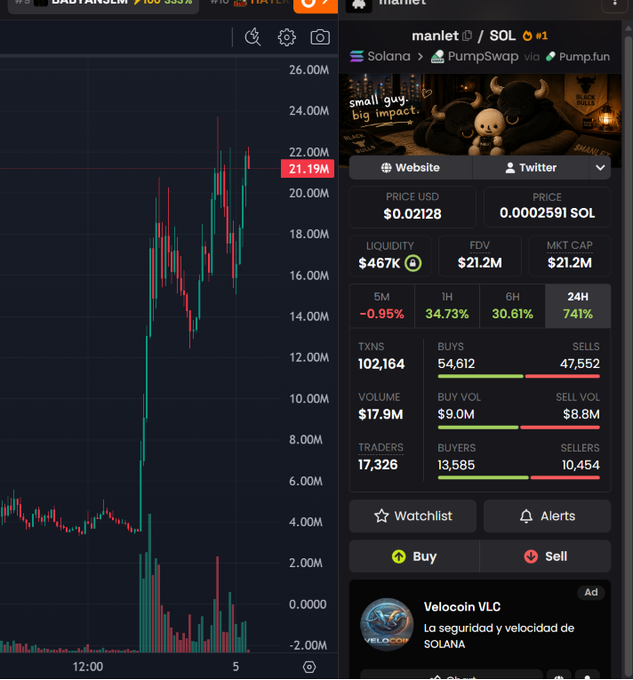The height and width of the screenshot is (680, 633).
Task: Open chart time axis settings icon
Action: click(309, 667)
